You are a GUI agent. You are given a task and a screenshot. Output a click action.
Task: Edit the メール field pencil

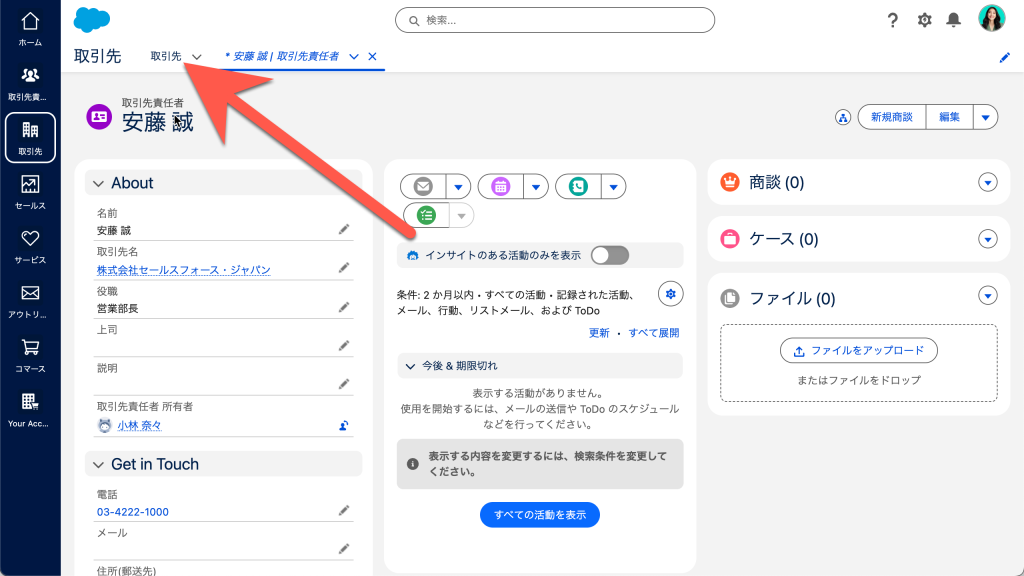(x=344, y=549)
